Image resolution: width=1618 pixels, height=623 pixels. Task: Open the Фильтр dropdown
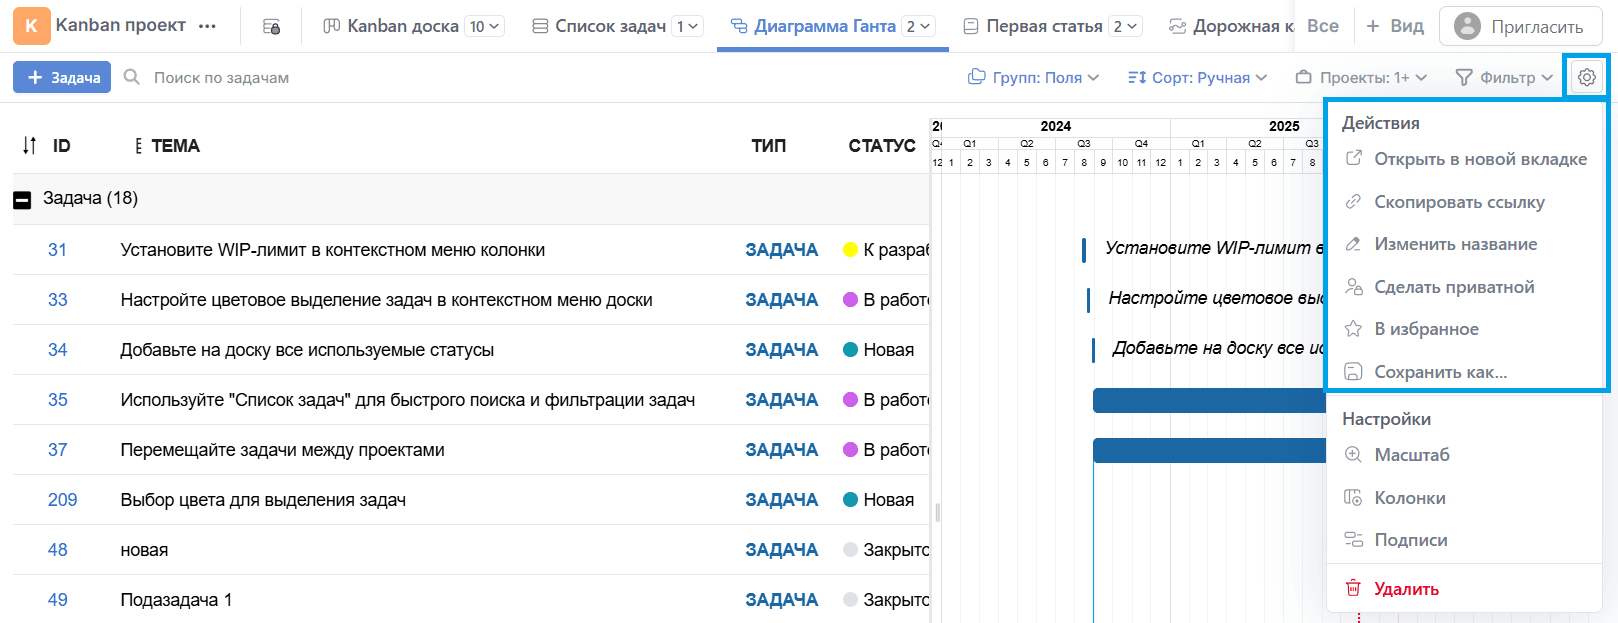[1504, 77]
